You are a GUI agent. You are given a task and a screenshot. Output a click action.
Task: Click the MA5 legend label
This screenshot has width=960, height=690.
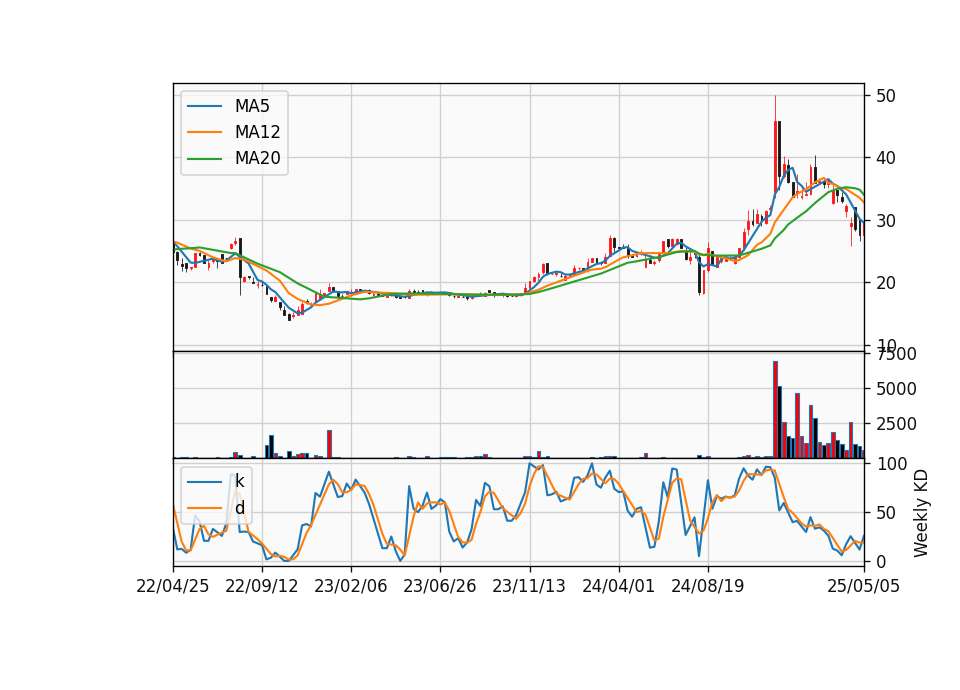tap(252, 106)
